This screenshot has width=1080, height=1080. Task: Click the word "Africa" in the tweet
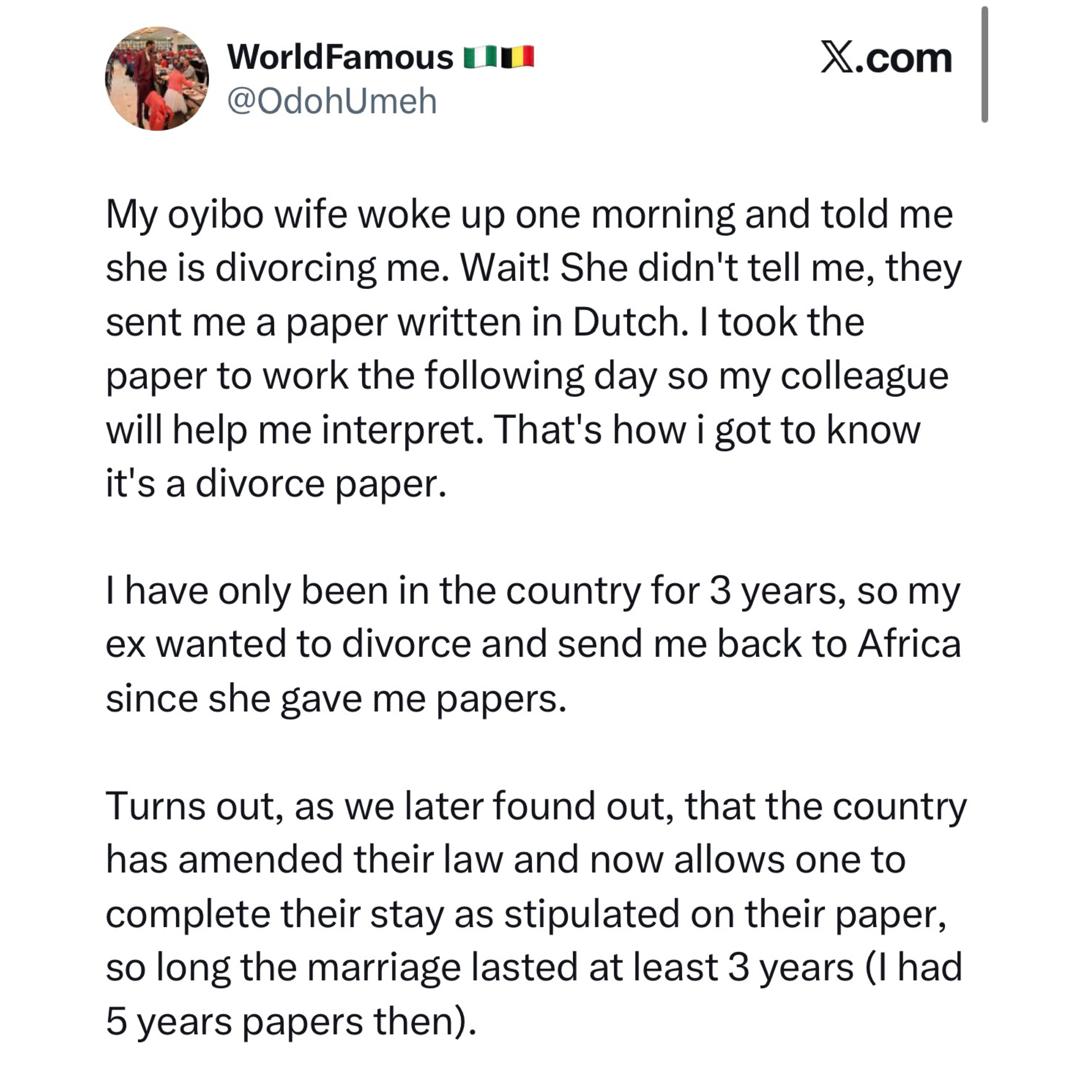908,644
